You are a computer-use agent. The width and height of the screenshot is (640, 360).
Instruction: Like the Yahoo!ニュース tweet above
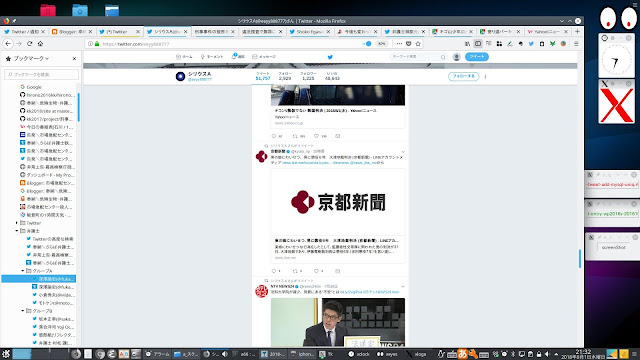tap(316, 136)
